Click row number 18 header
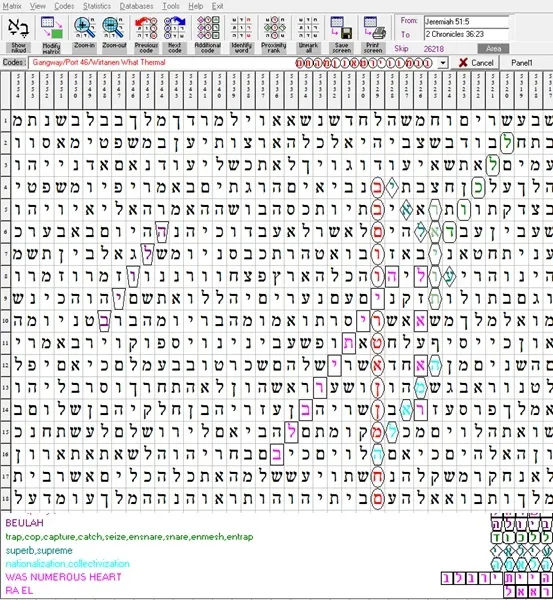553x600 pixels. click(x=5, y=499)
